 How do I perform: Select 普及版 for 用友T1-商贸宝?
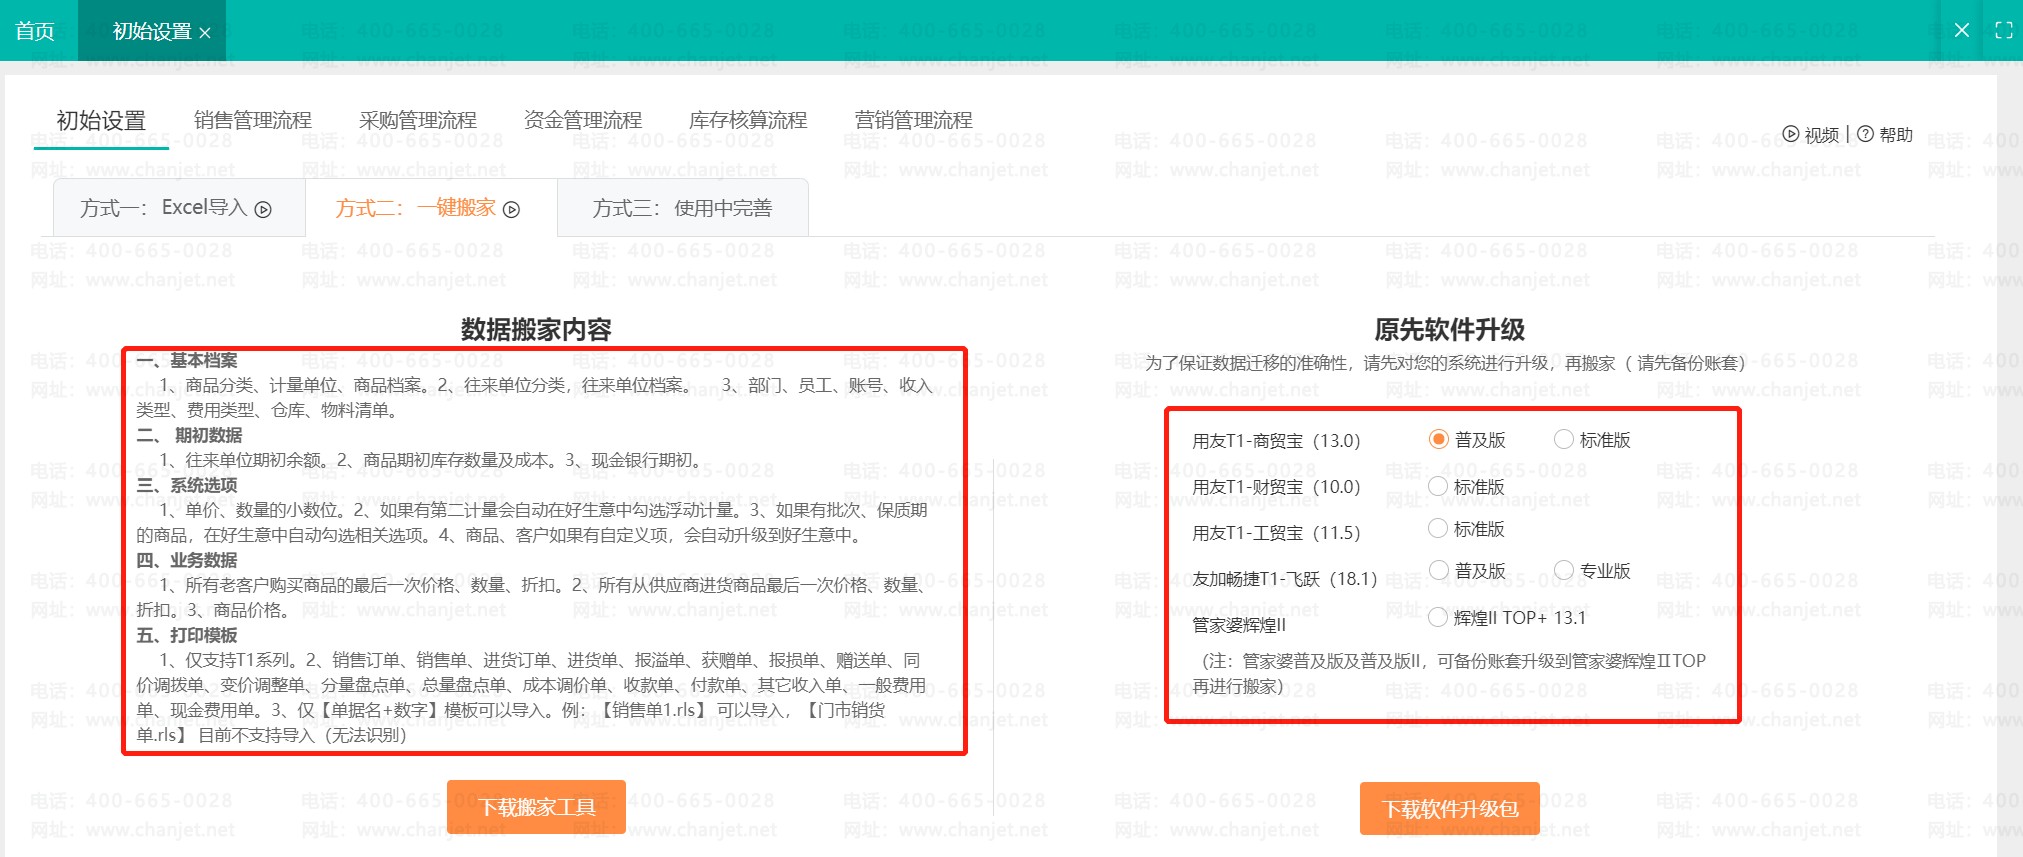point(1438,439)
